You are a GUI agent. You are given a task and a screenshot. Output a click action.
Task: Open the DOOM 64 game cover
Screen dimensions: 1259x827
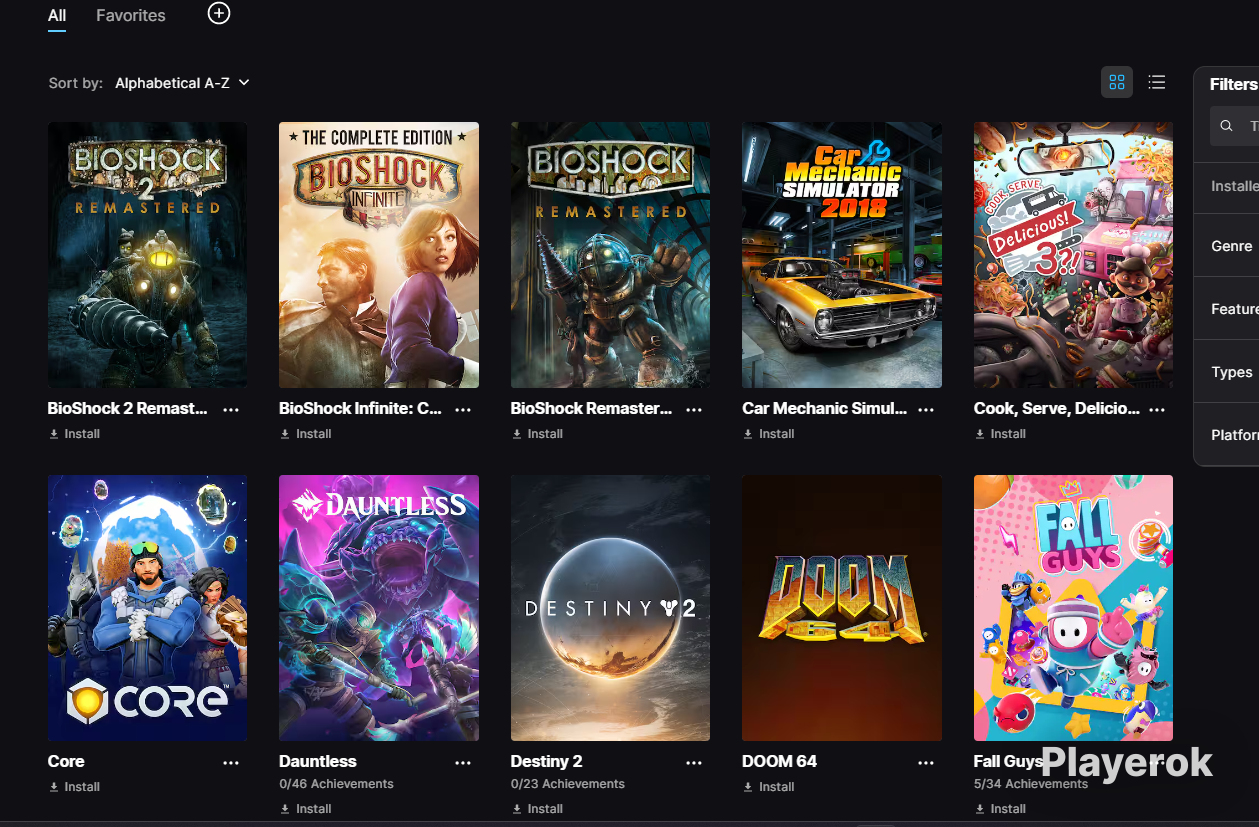[x=842, y=608]
